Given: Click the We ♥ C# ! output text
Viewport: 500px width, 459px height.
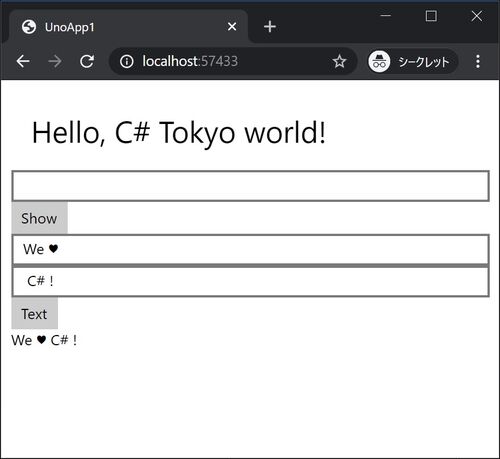Looking at the screenshot, I should [x=44, y=340].
